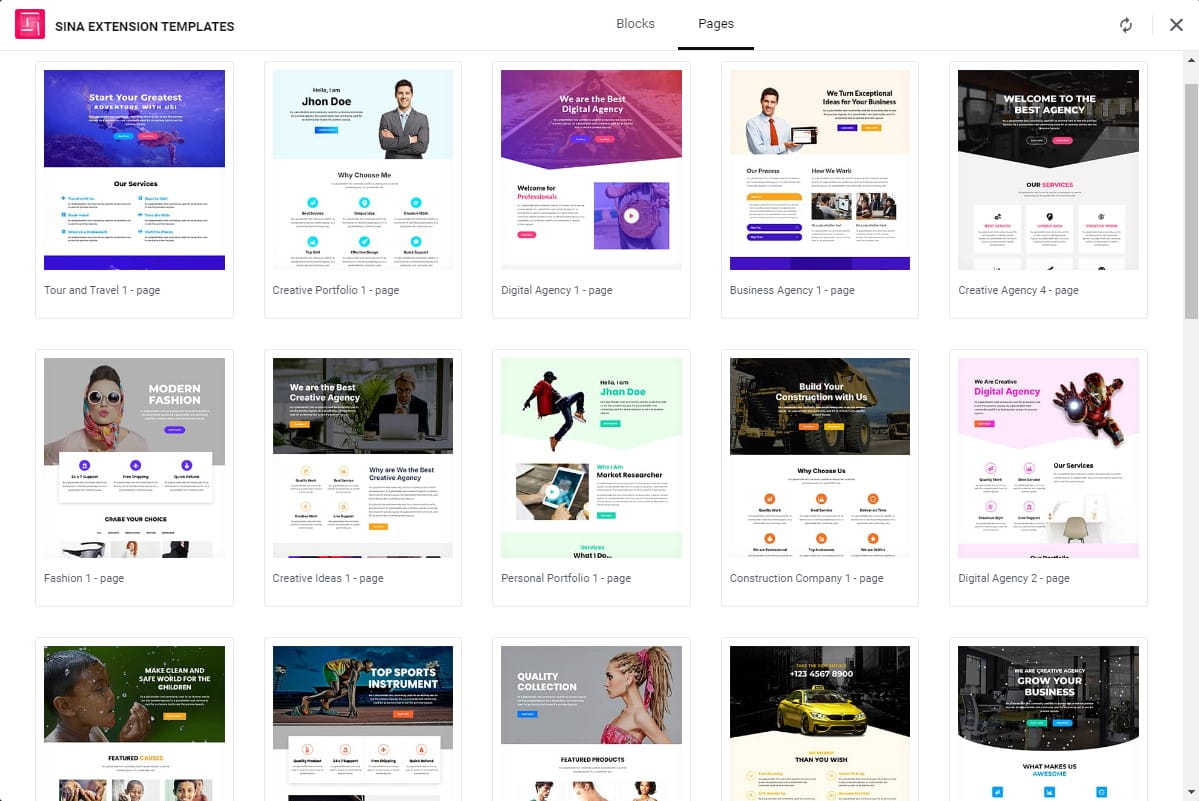Image resolution: width=1199 pixels, height=801 pixels.
Task: Switch to the Blocks tab
Action: click(635, 24)
